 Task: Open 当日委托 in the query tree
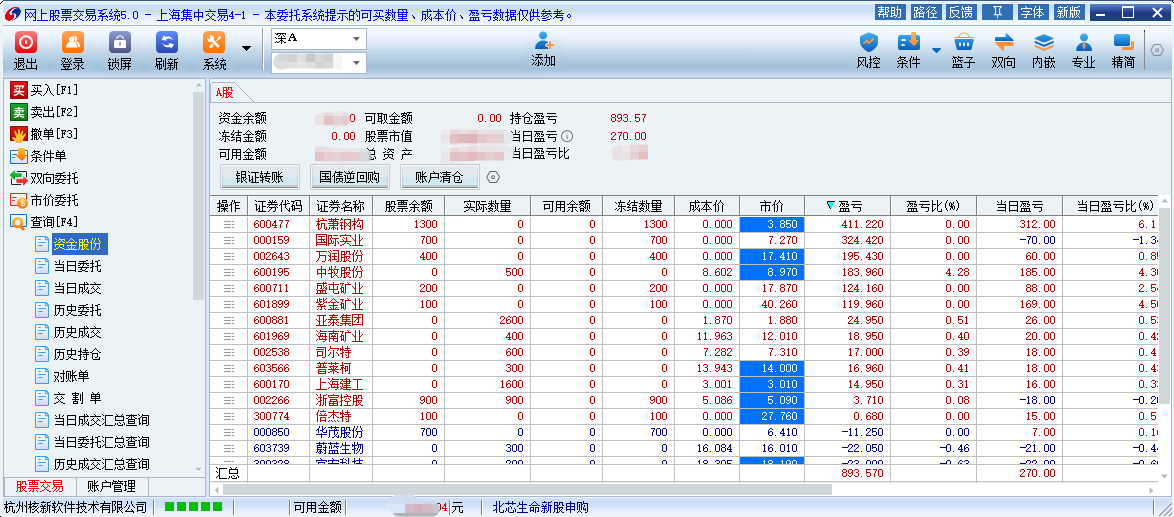77,266
